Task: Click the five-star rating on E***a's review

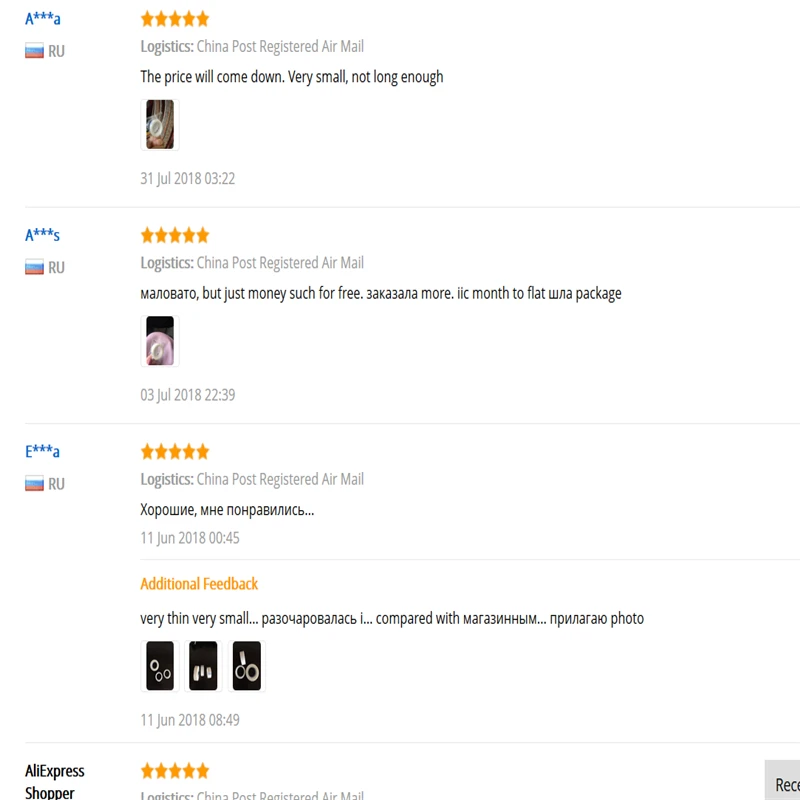Action: [175, 452]
